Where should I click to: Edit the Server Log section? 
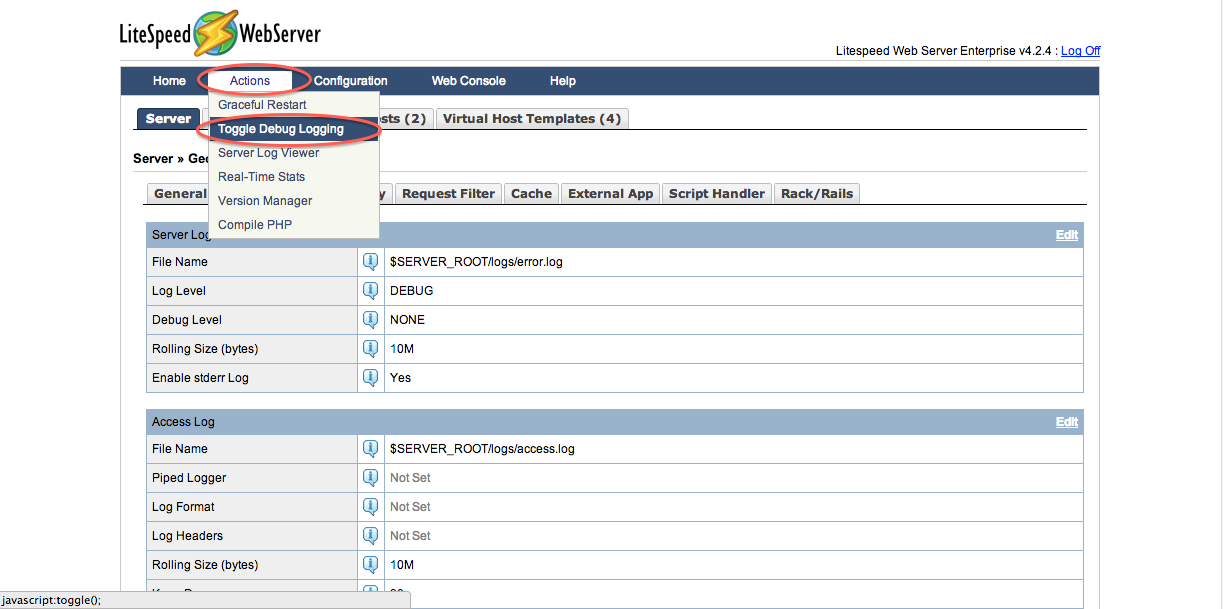click(x=1067, y=235)
